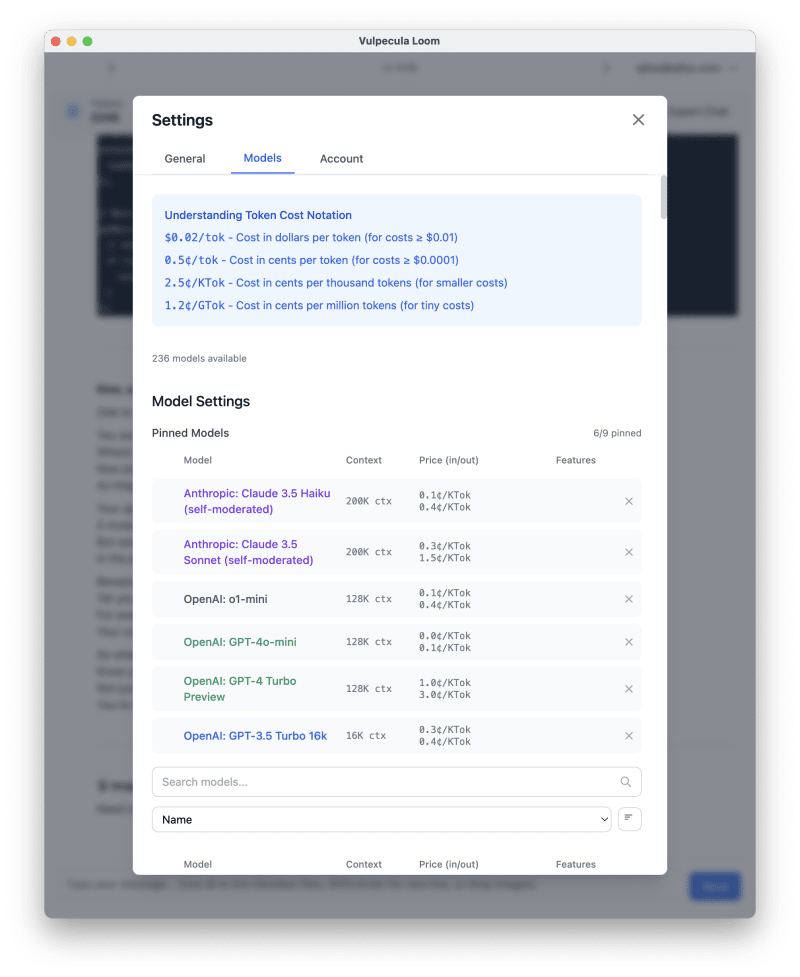Open OpenAI: GPT-3.5 Turbo 16k link

255,736
